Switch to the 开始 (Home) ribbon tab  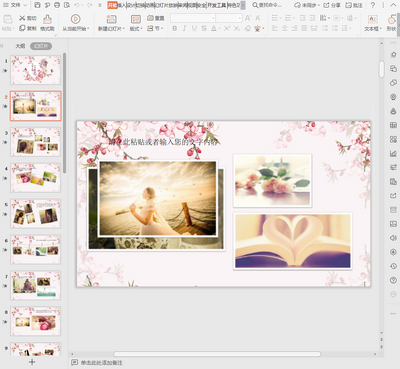click(x=112, y=5)
